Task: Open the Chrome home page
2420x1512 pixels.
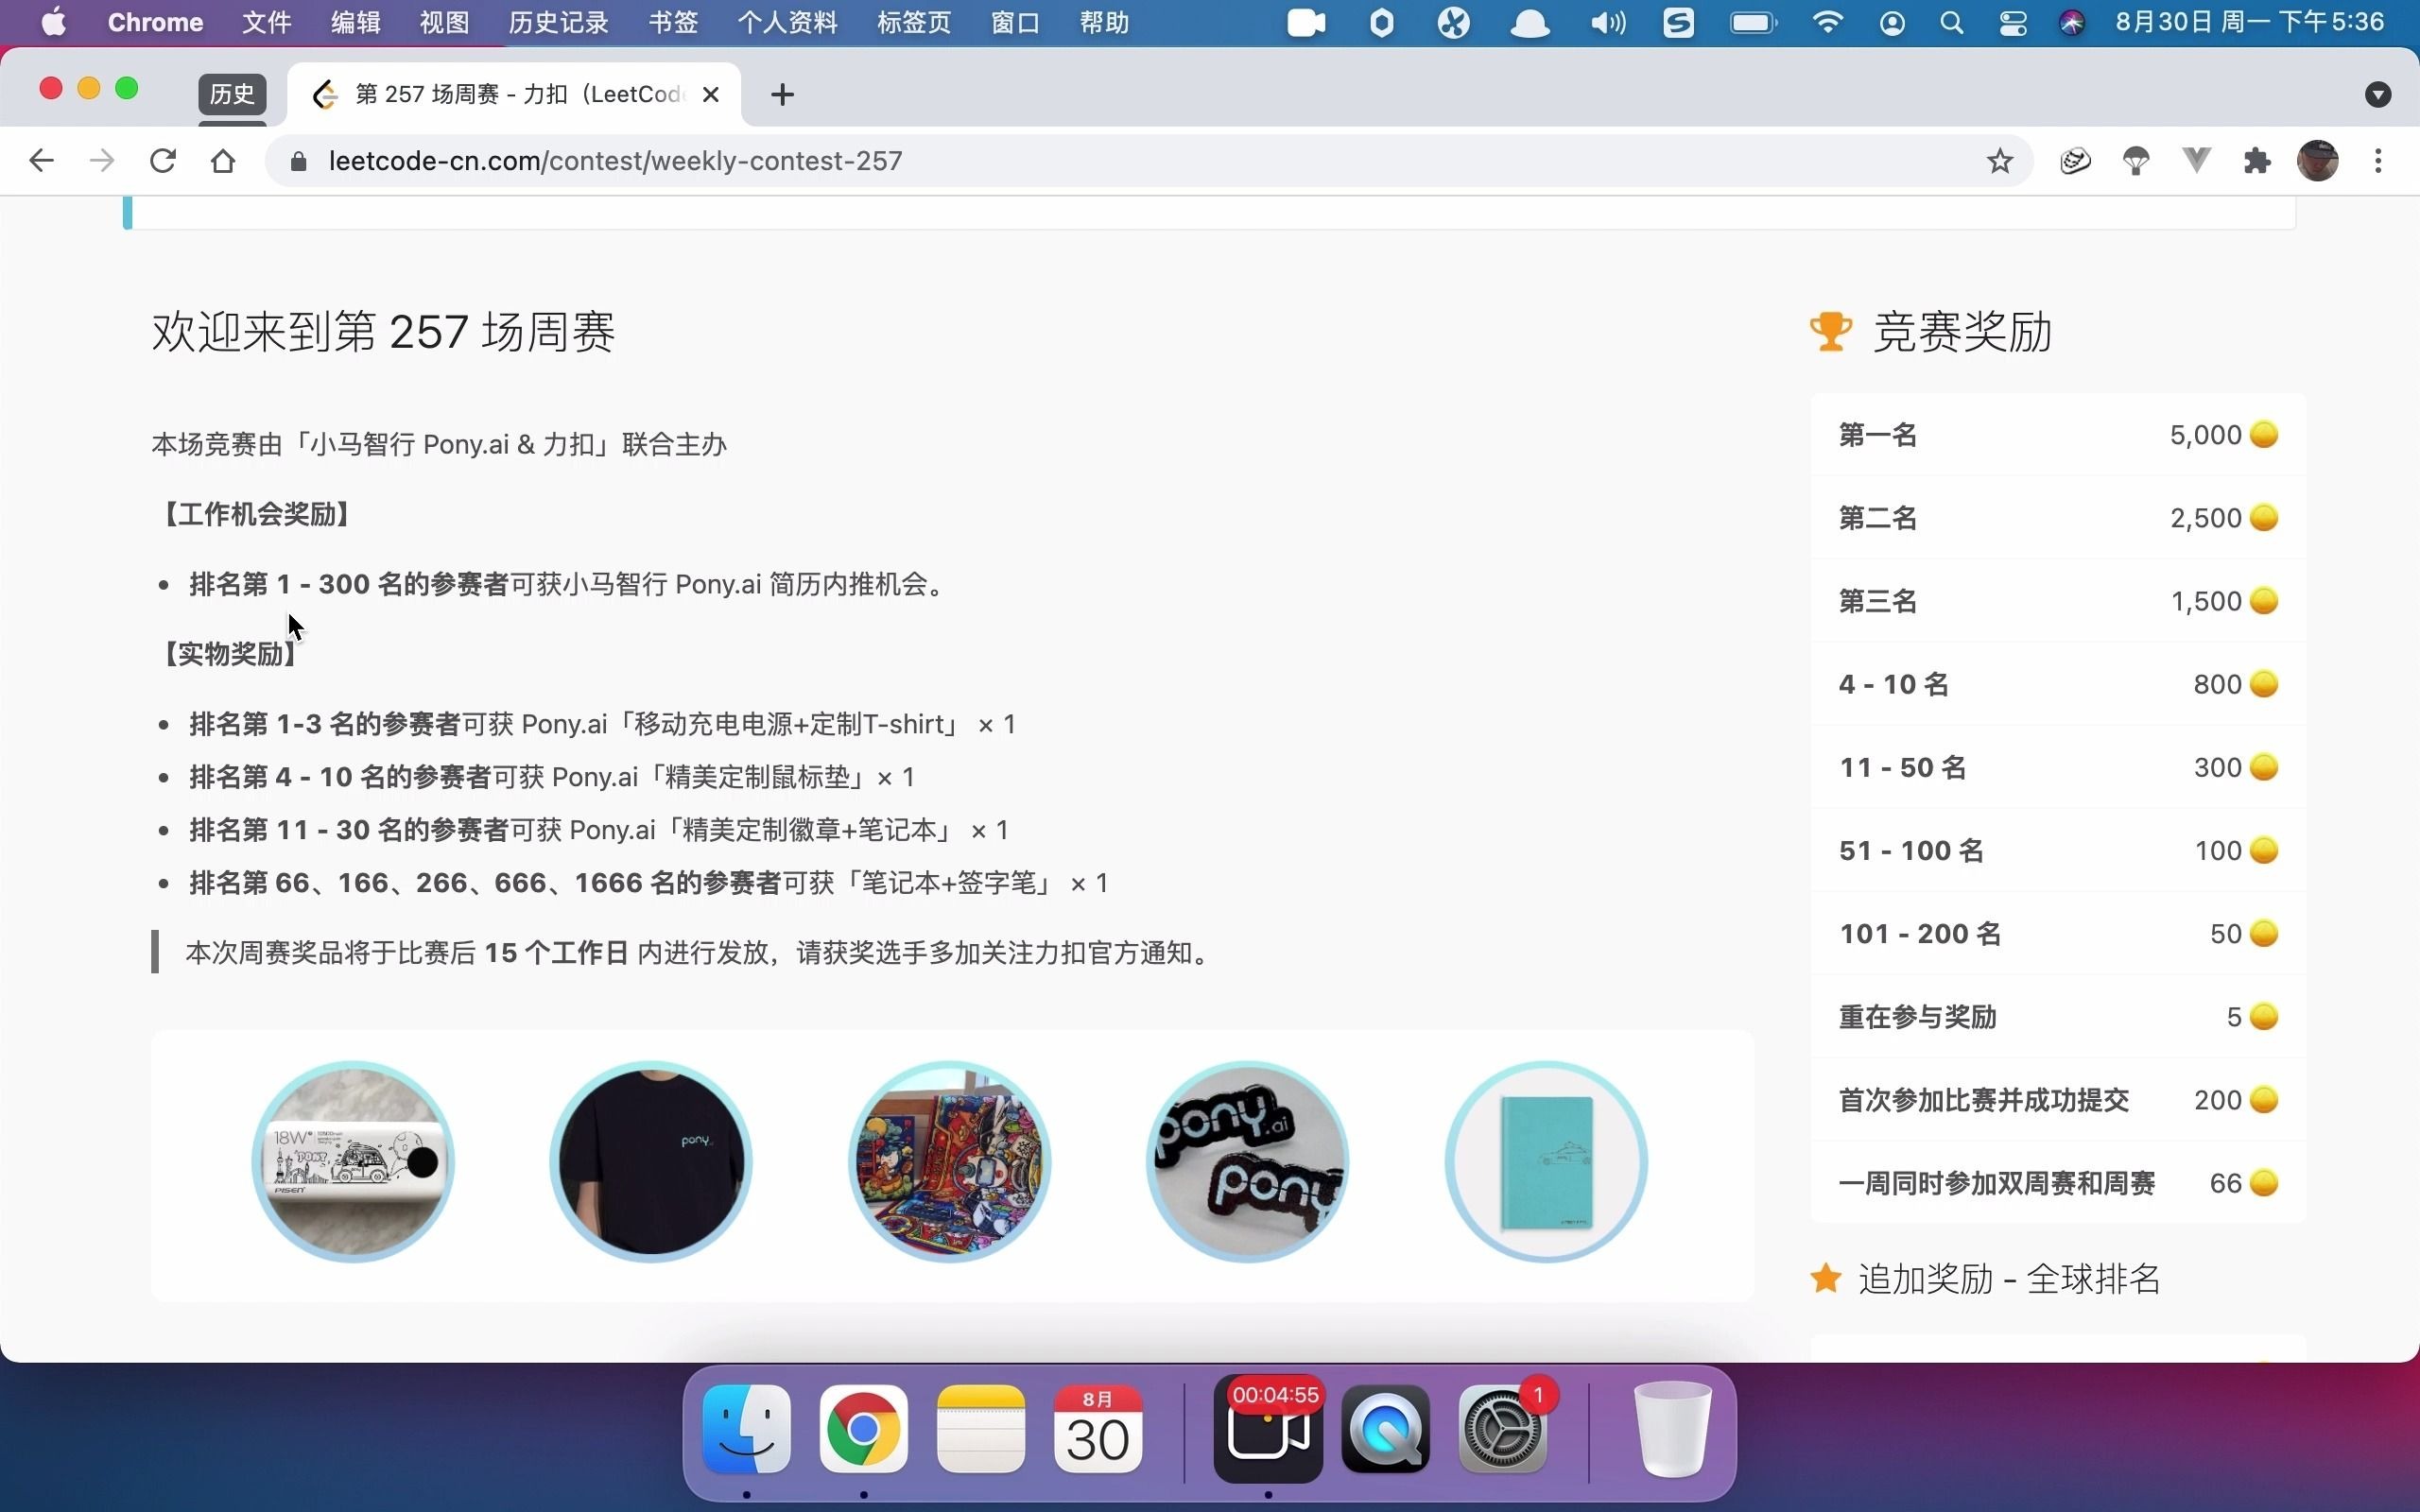Action: pos(223,161)
